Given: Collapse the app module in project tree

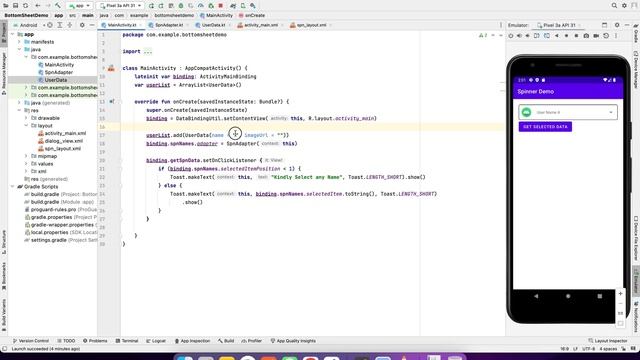Looking at the screenshot, I should (13, 34).
